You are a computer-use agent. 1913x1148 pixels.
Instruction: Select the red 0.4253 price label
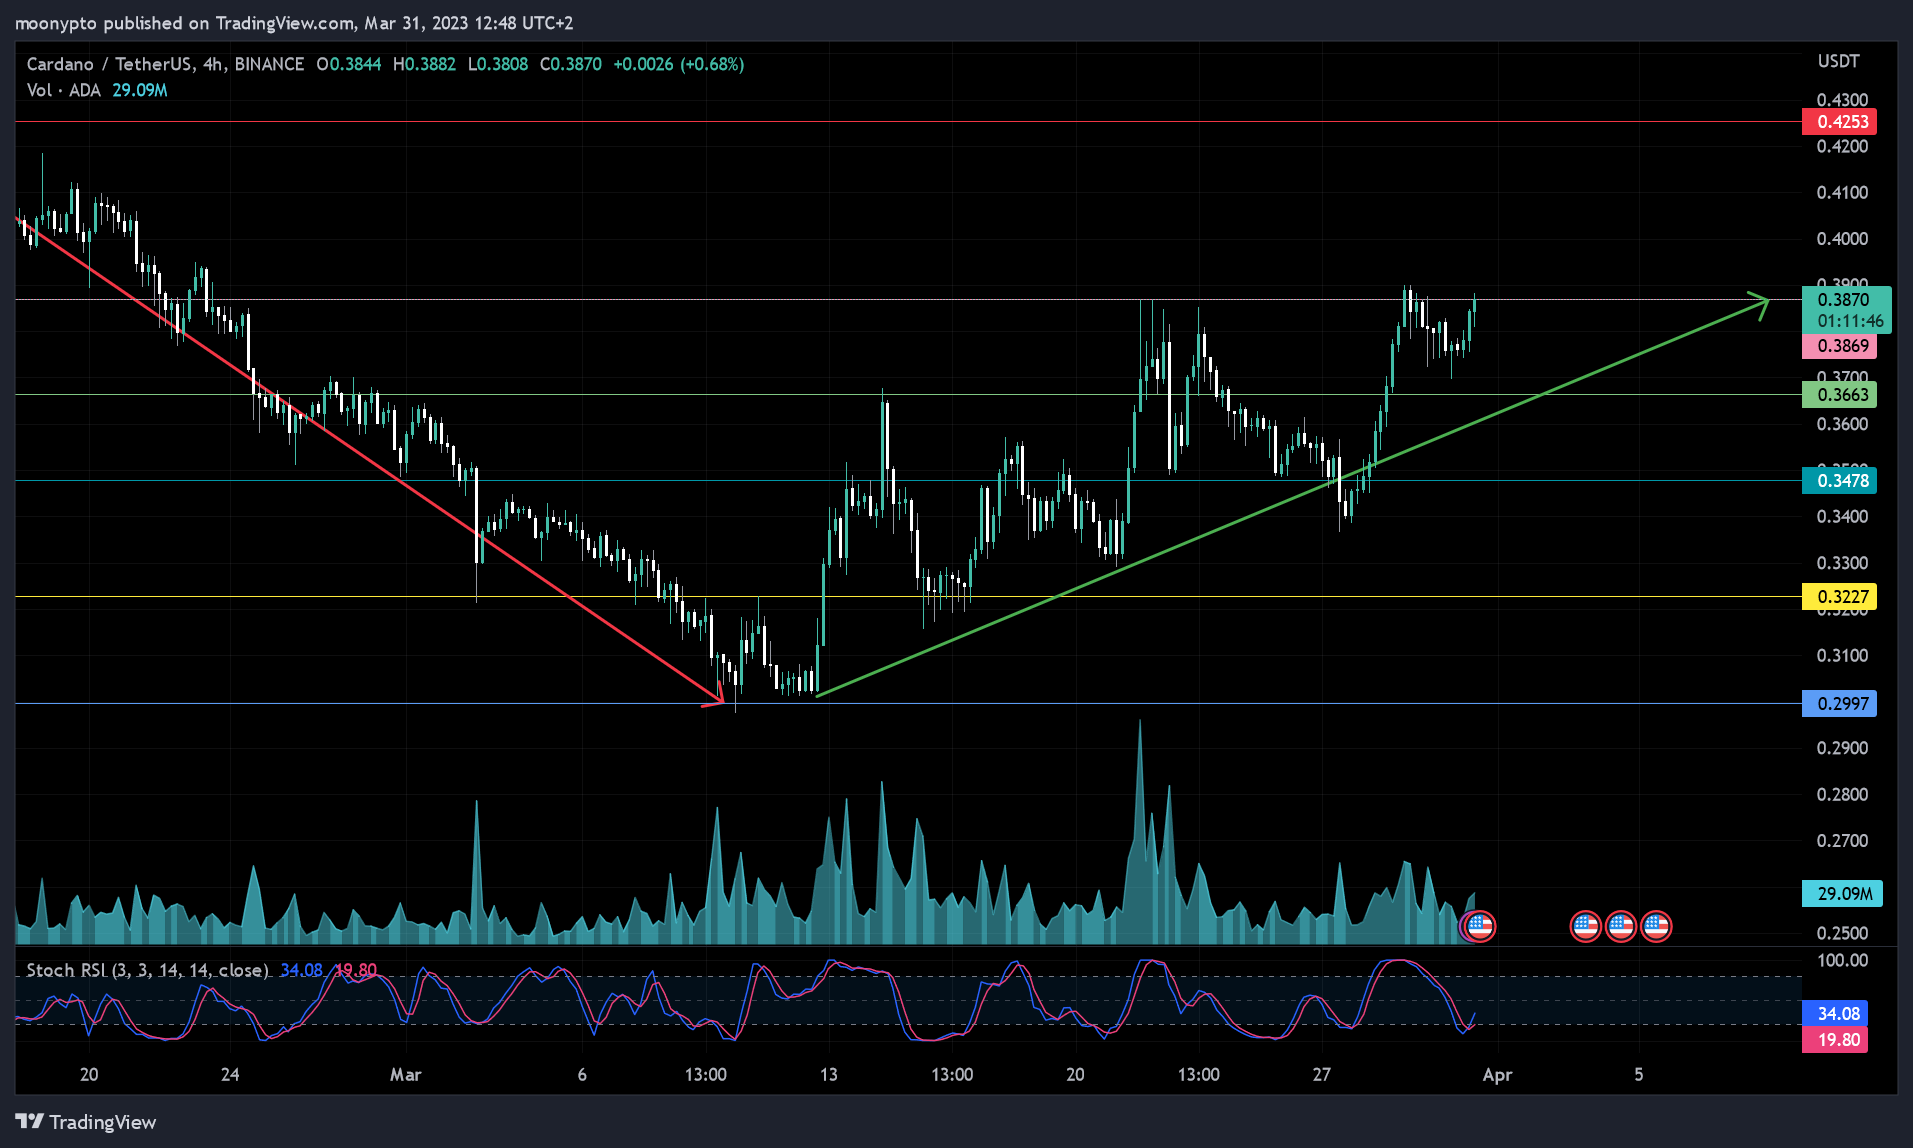(1839, 122)
